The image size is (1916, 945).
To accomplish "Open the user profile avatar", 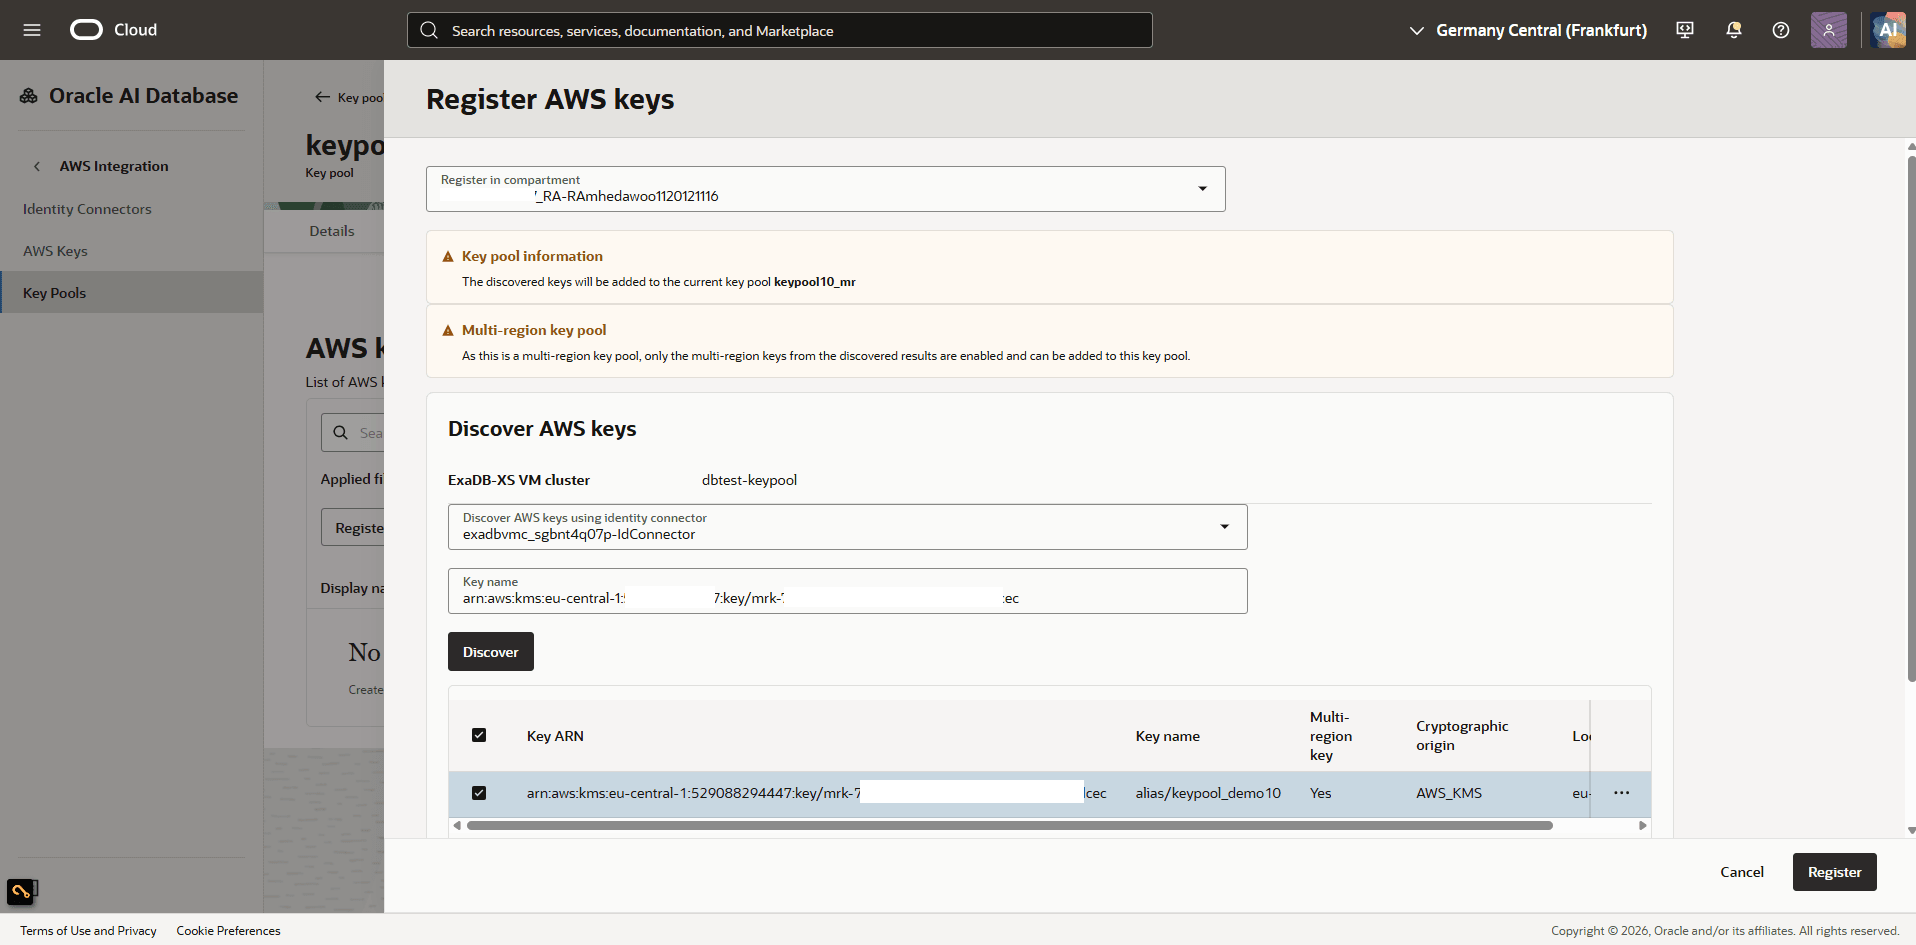I will [x=1829, y=30].
